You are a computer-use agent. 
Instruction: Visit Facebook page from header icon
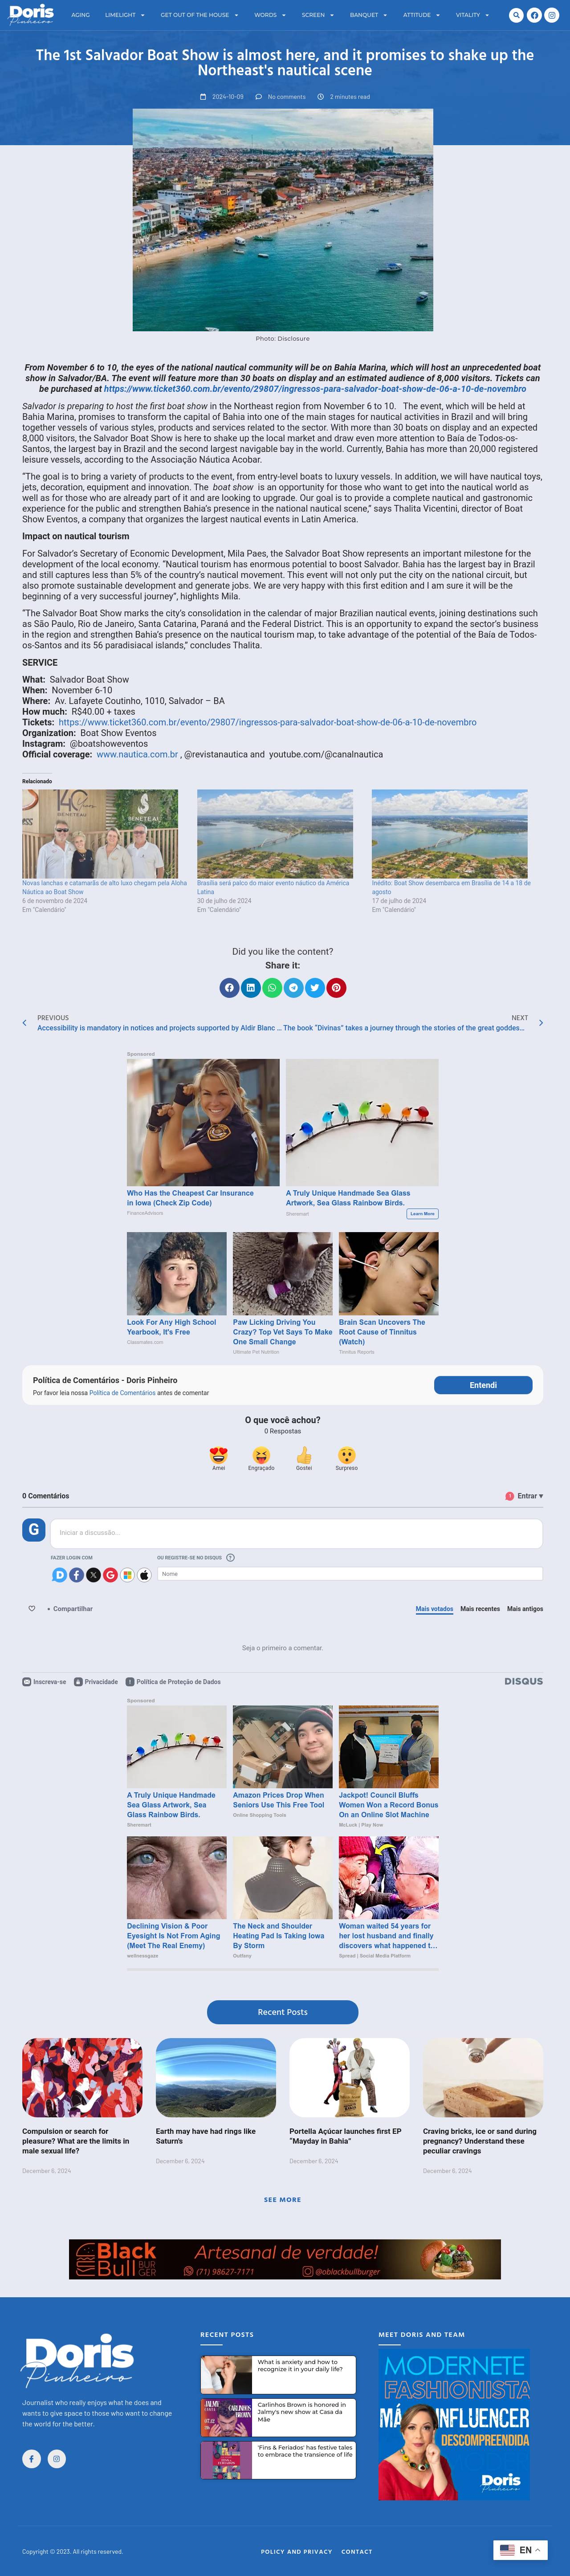pyautogui.click(x=534, y=15)
